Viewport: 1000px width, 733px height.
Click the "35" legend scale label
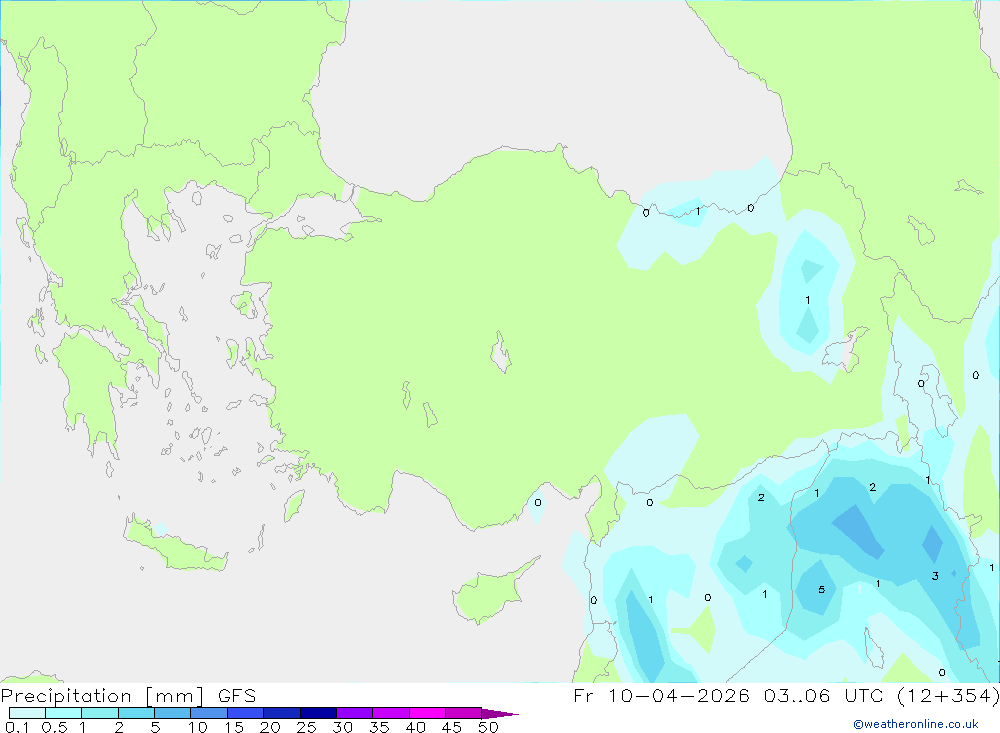coord(379,727)
